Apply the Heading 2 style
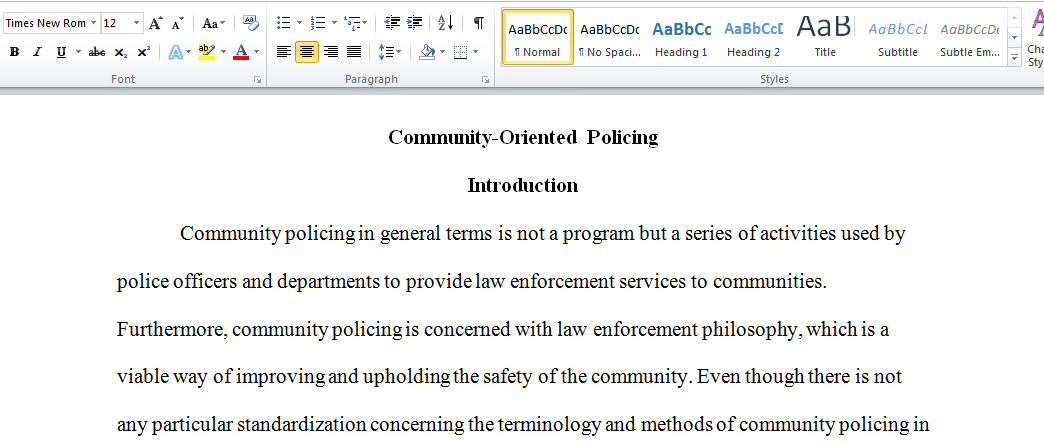The image size is (1044, 446). click(x=753, y=37)
